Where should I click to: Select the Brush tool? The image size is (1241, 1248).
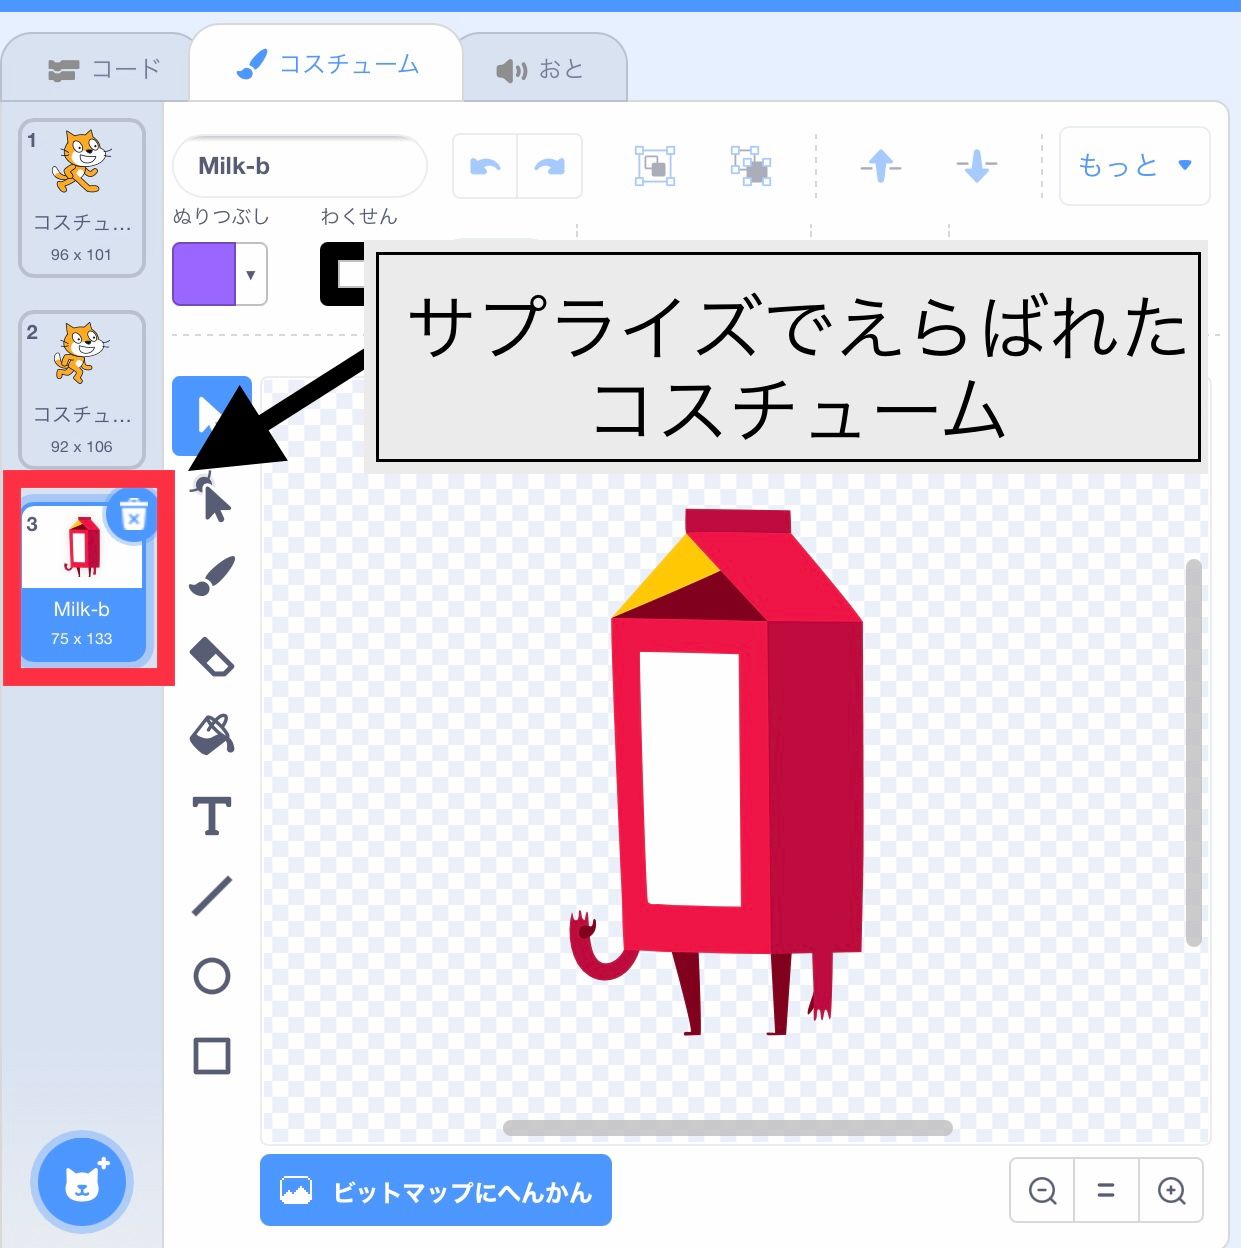212,577
